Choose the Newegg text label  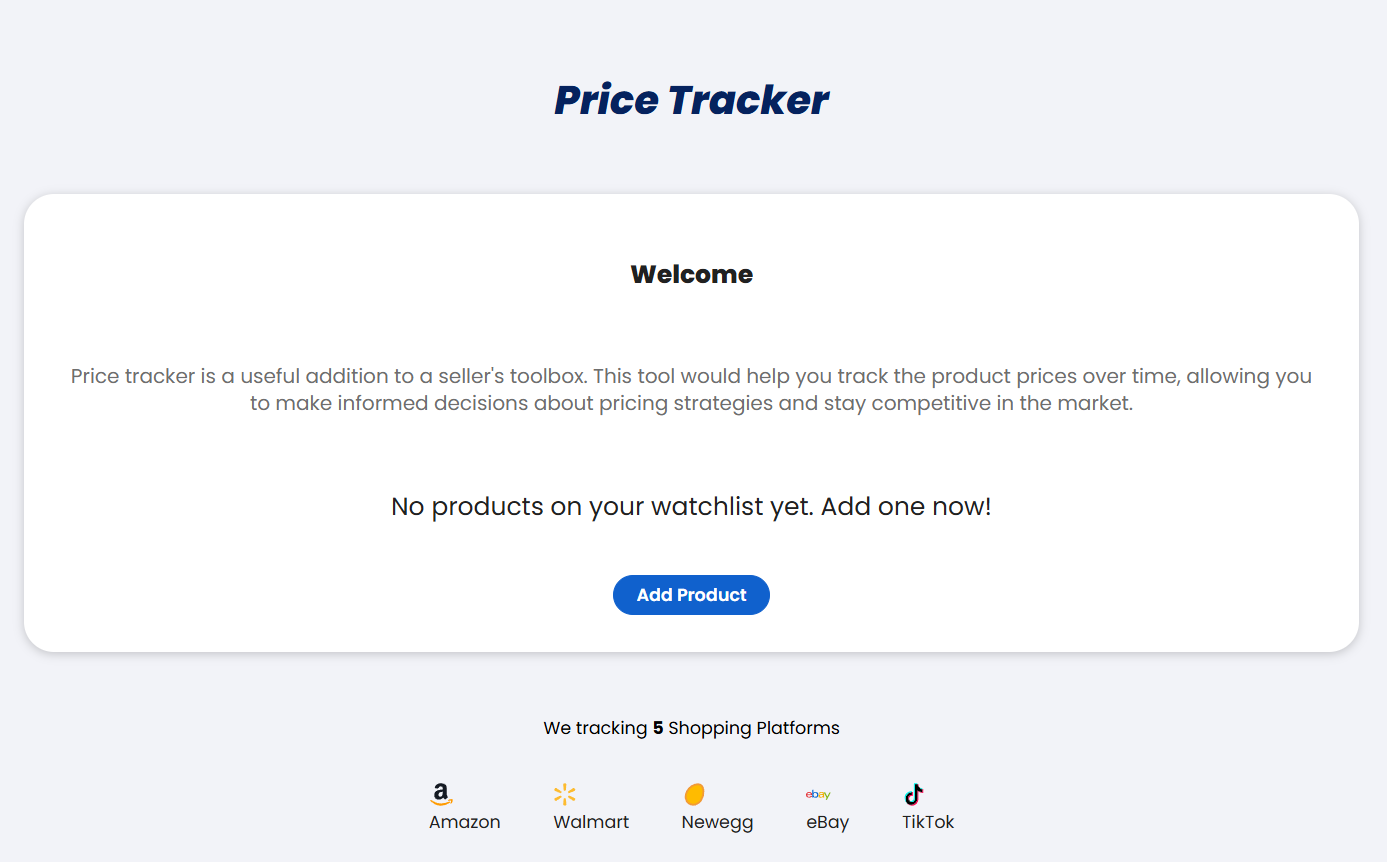tap(717, 823)
